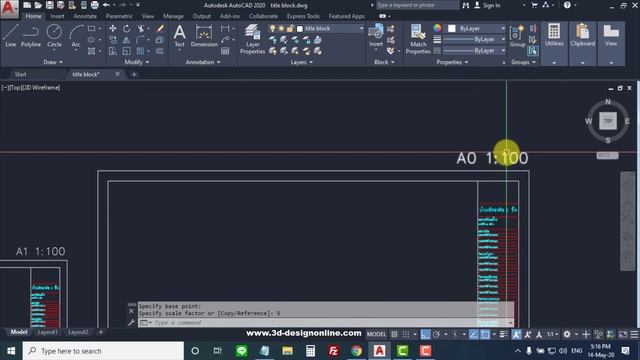Toggle layer on/off lightbulb for title block
640x360 pixels.
pos(273,29)
